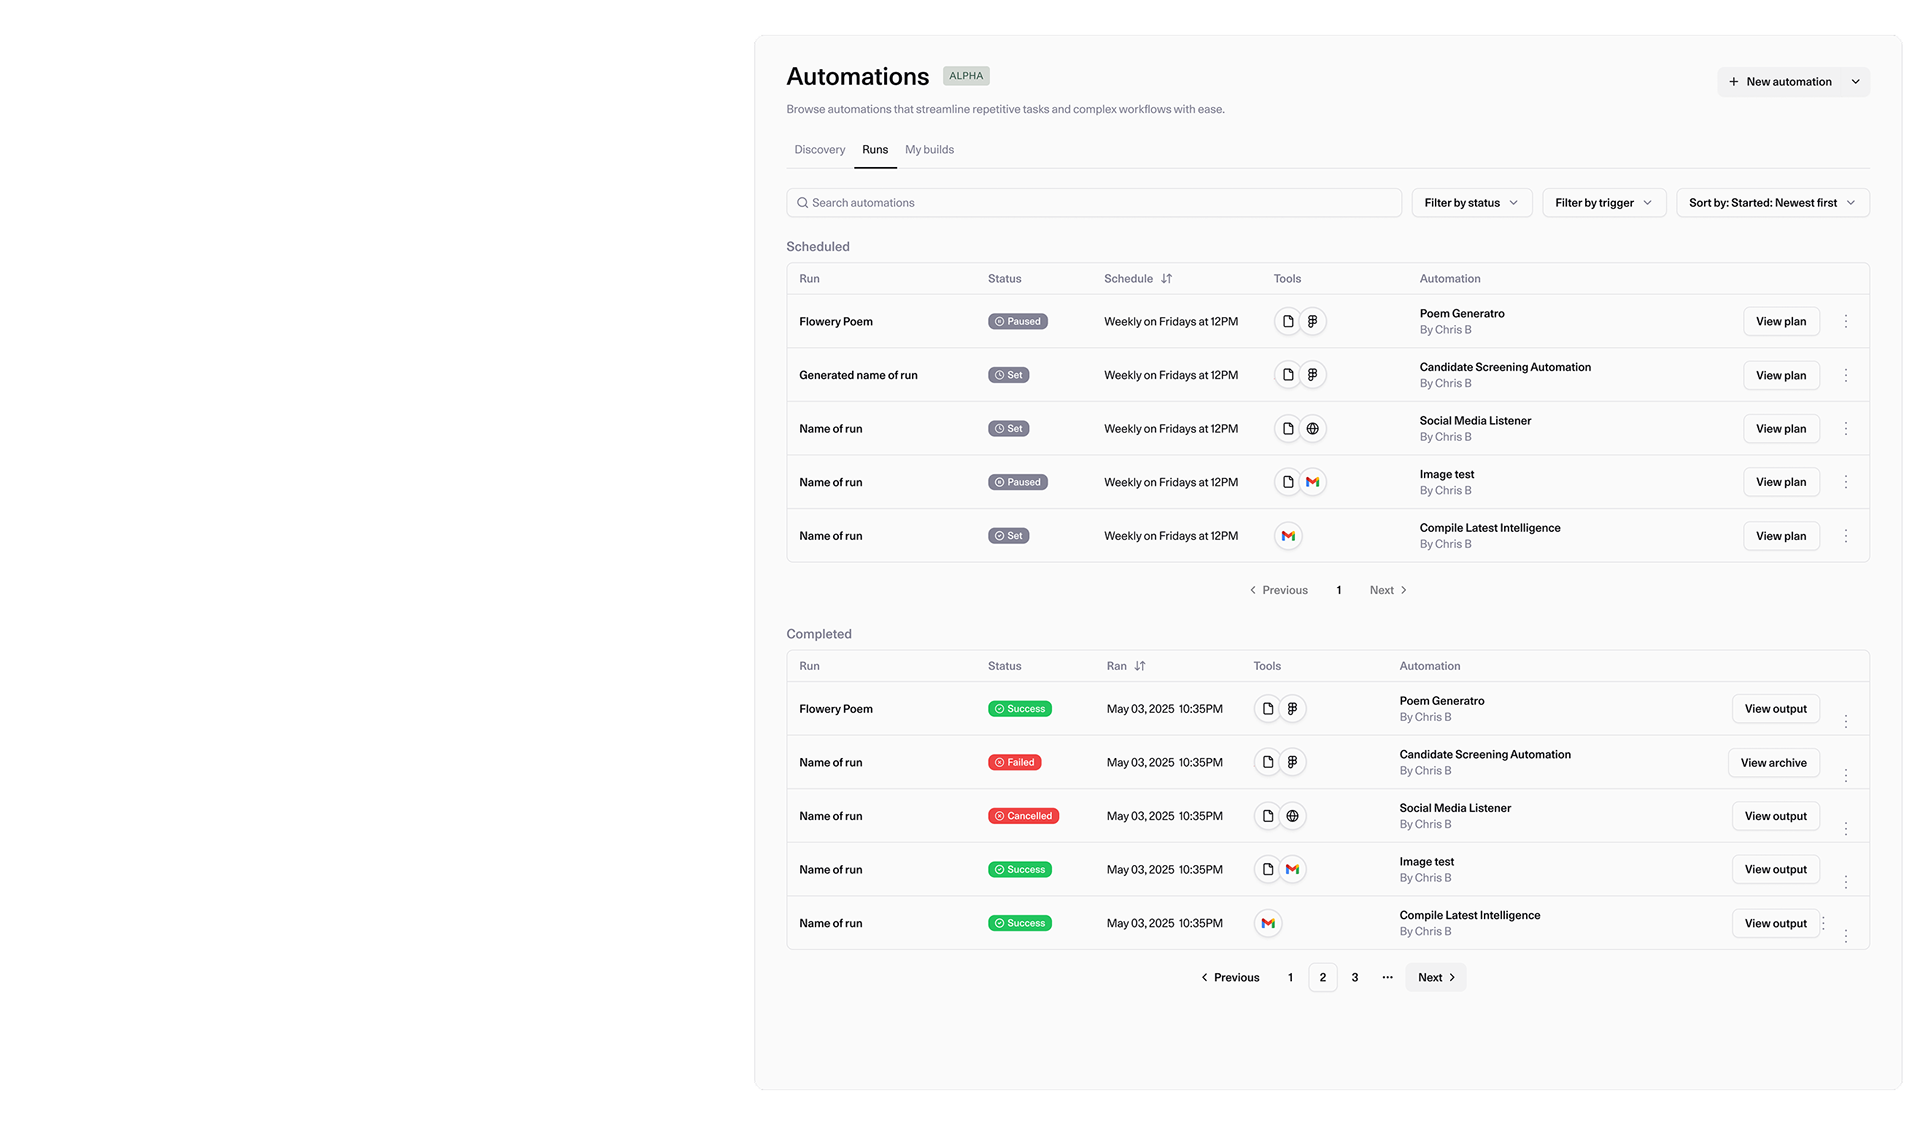Sort by Schedule column arrows icon
The width and height of the screenshot is (1920, 1125).
[1166, 279]
